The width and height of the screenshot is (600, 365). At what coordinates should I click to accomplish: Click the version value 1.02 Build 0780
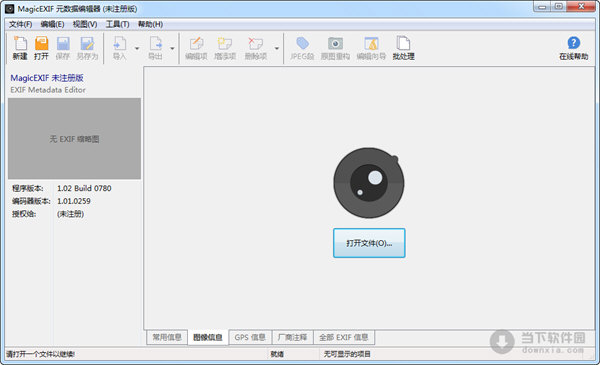point(84,188)
